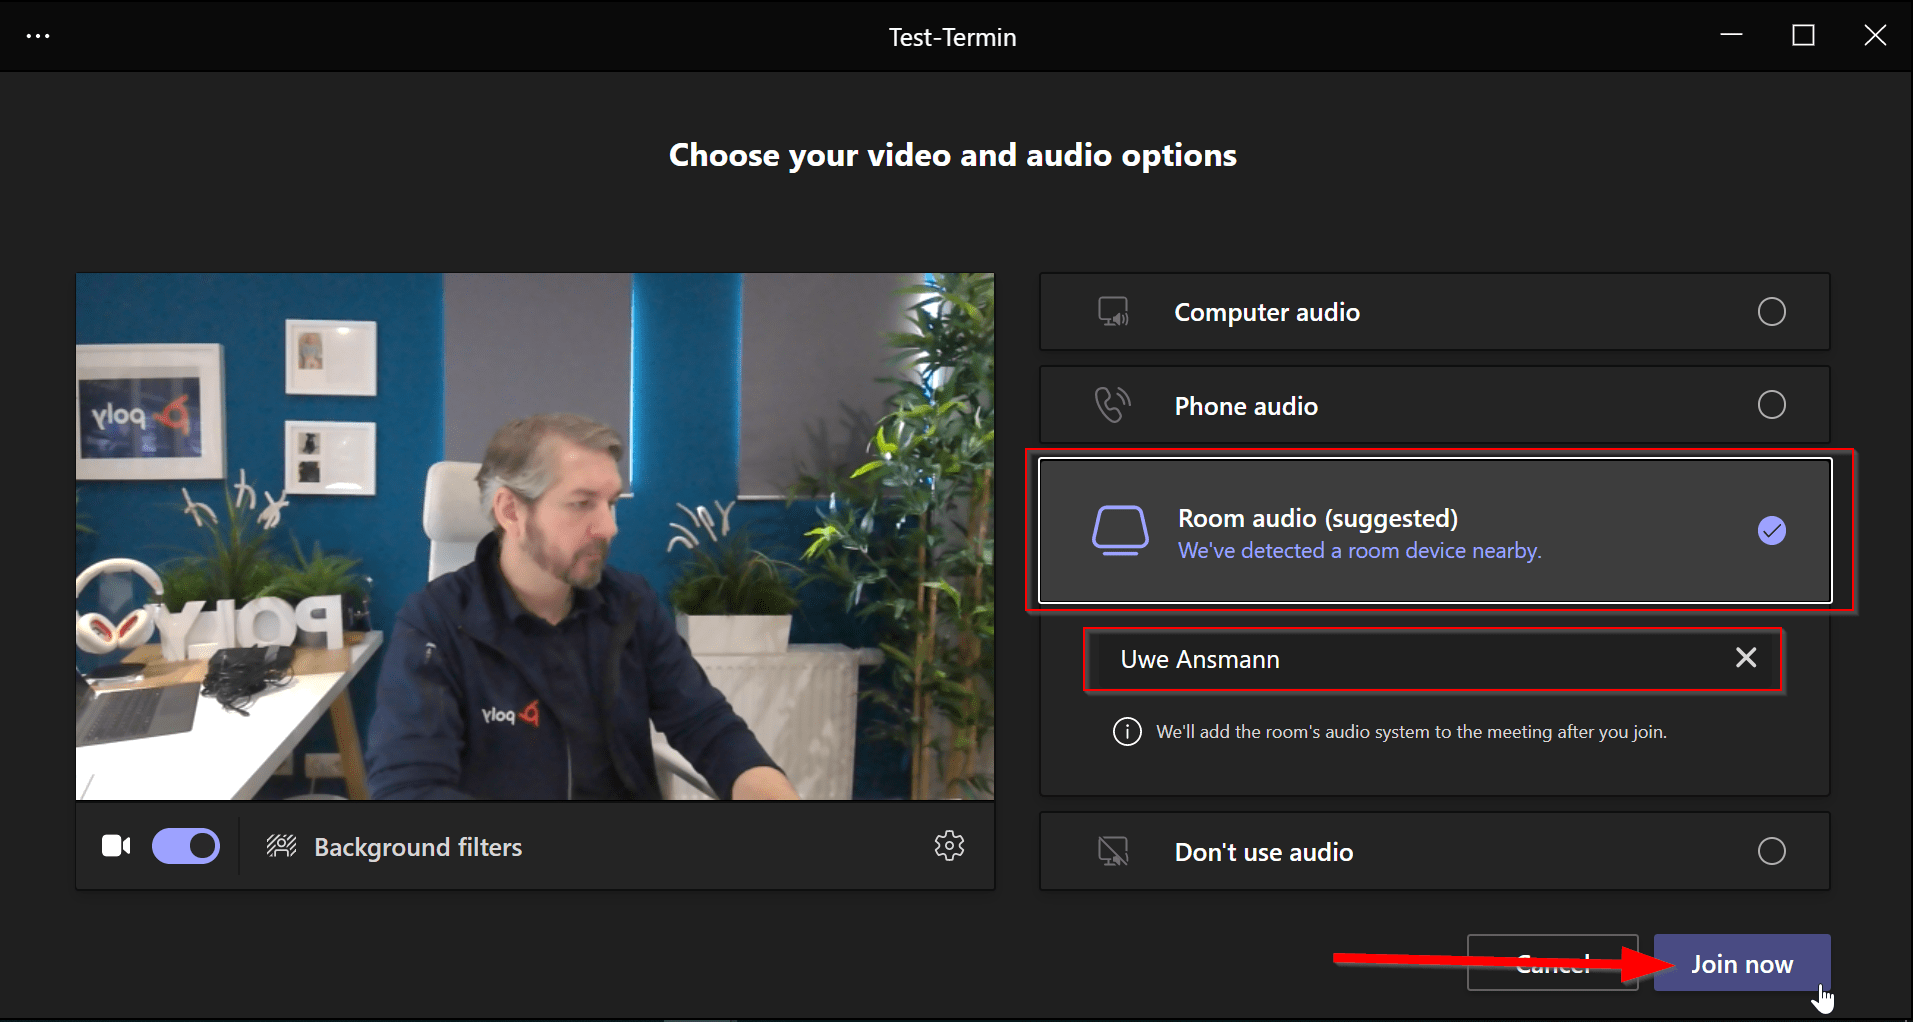
Task: Click the checked Room audio radio indicator
Action: pos(1771,530)
